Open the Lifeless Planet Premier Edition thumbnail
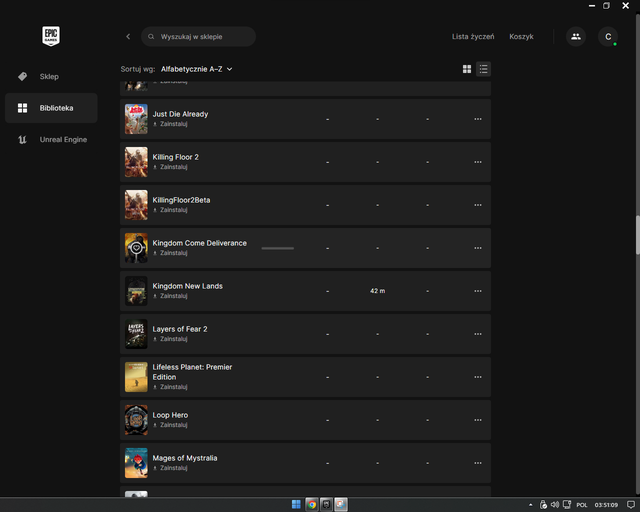The width and height of the screenshot is (640, 512). point(136,377)
